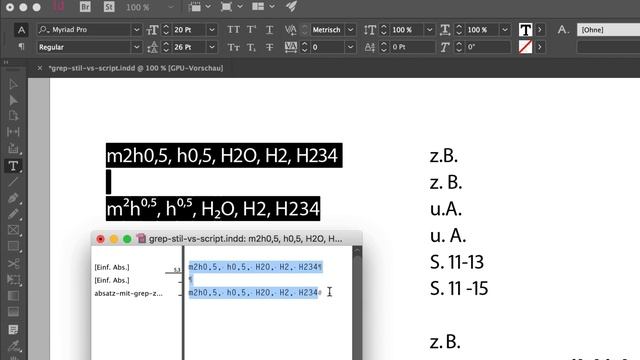The width and height of the screenshot is (640, 360).
Task: Select the grep-stil-vs-script.indd document tab
Action: 136,68
